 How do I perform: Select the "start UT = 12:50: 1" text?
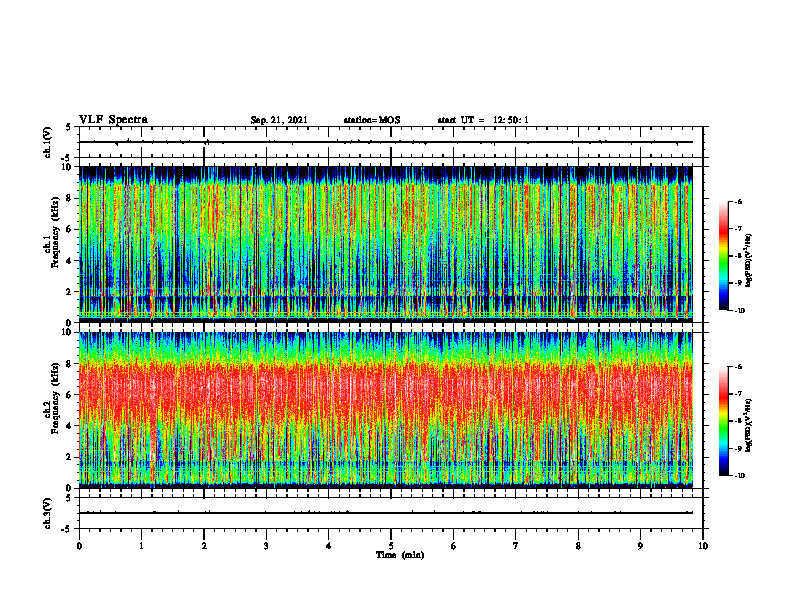click(483, 120)
